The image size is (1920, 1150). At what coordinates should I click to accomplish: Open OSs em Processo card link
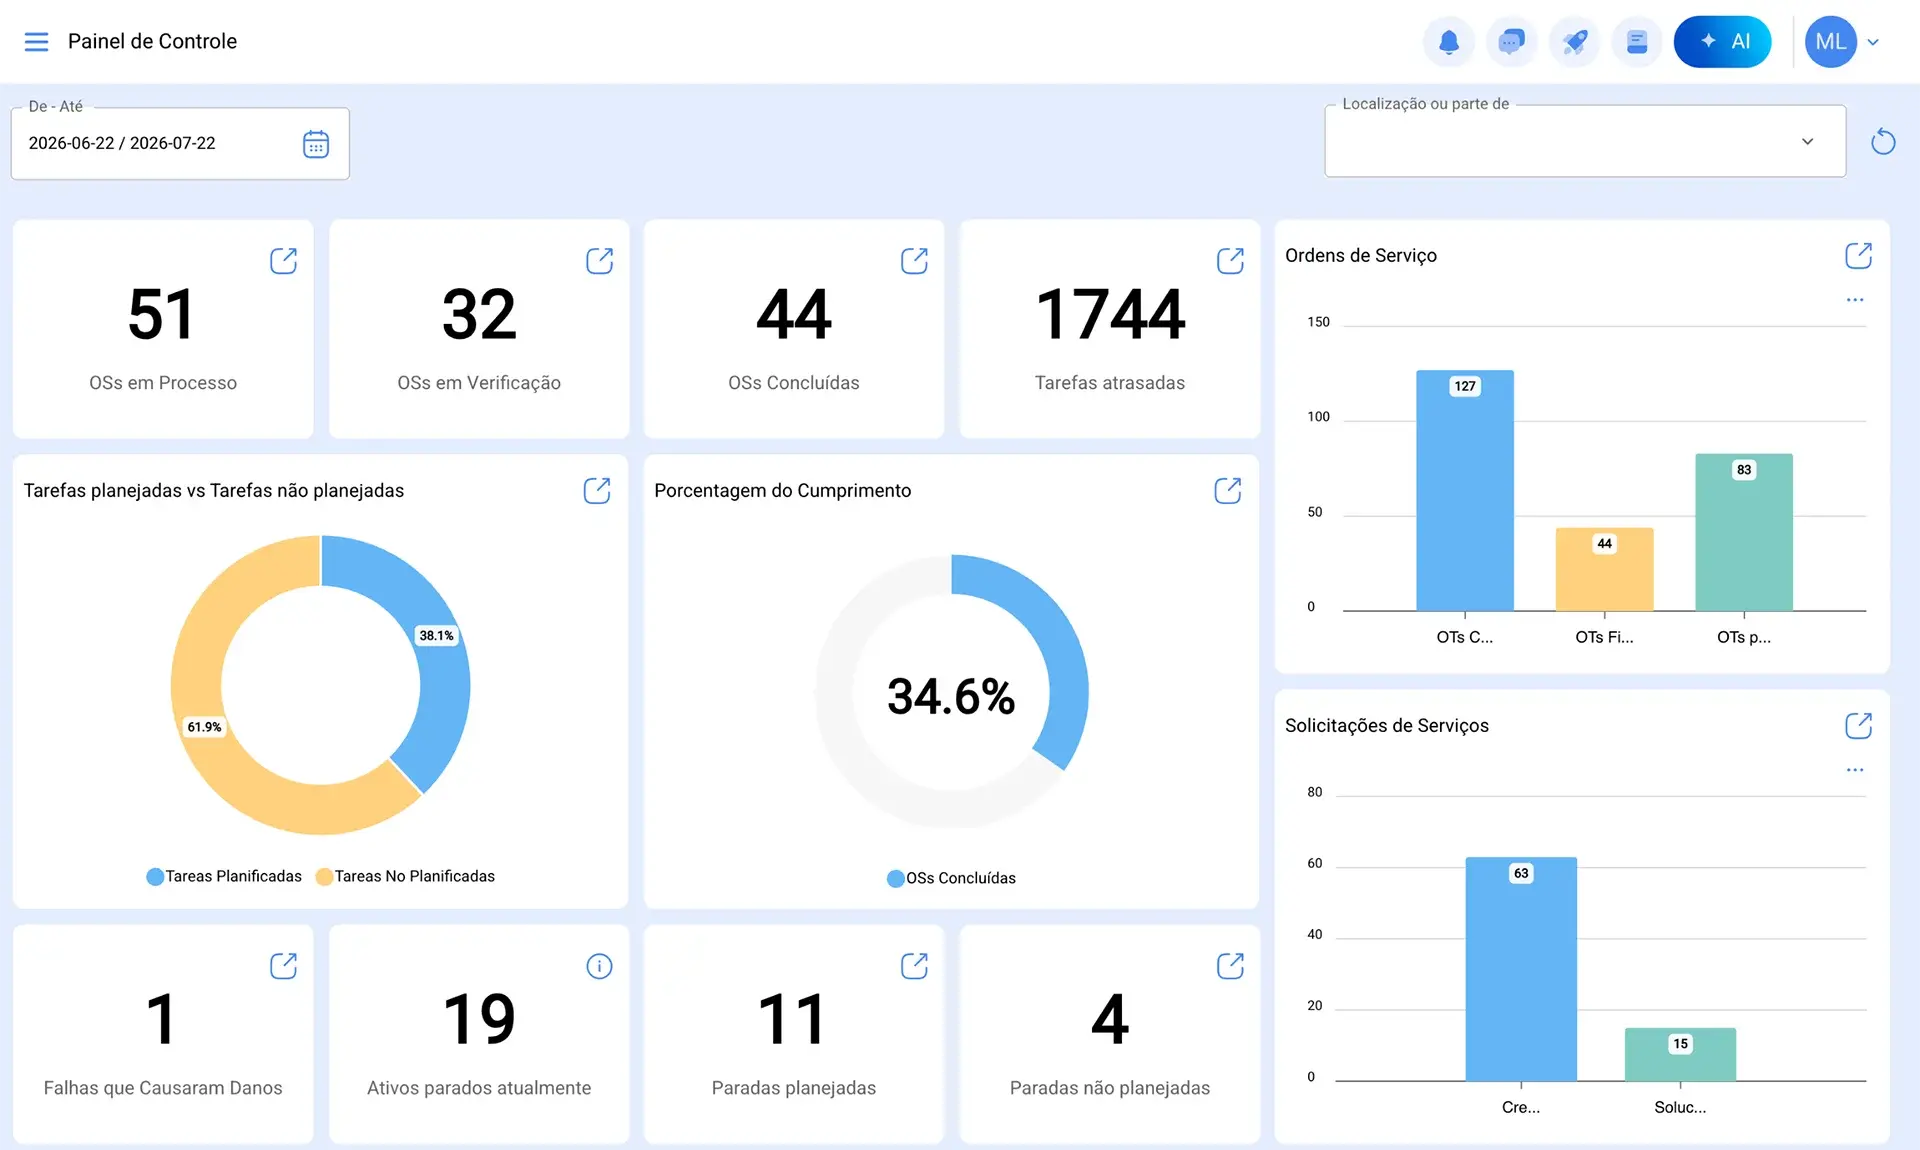[283, 261]
